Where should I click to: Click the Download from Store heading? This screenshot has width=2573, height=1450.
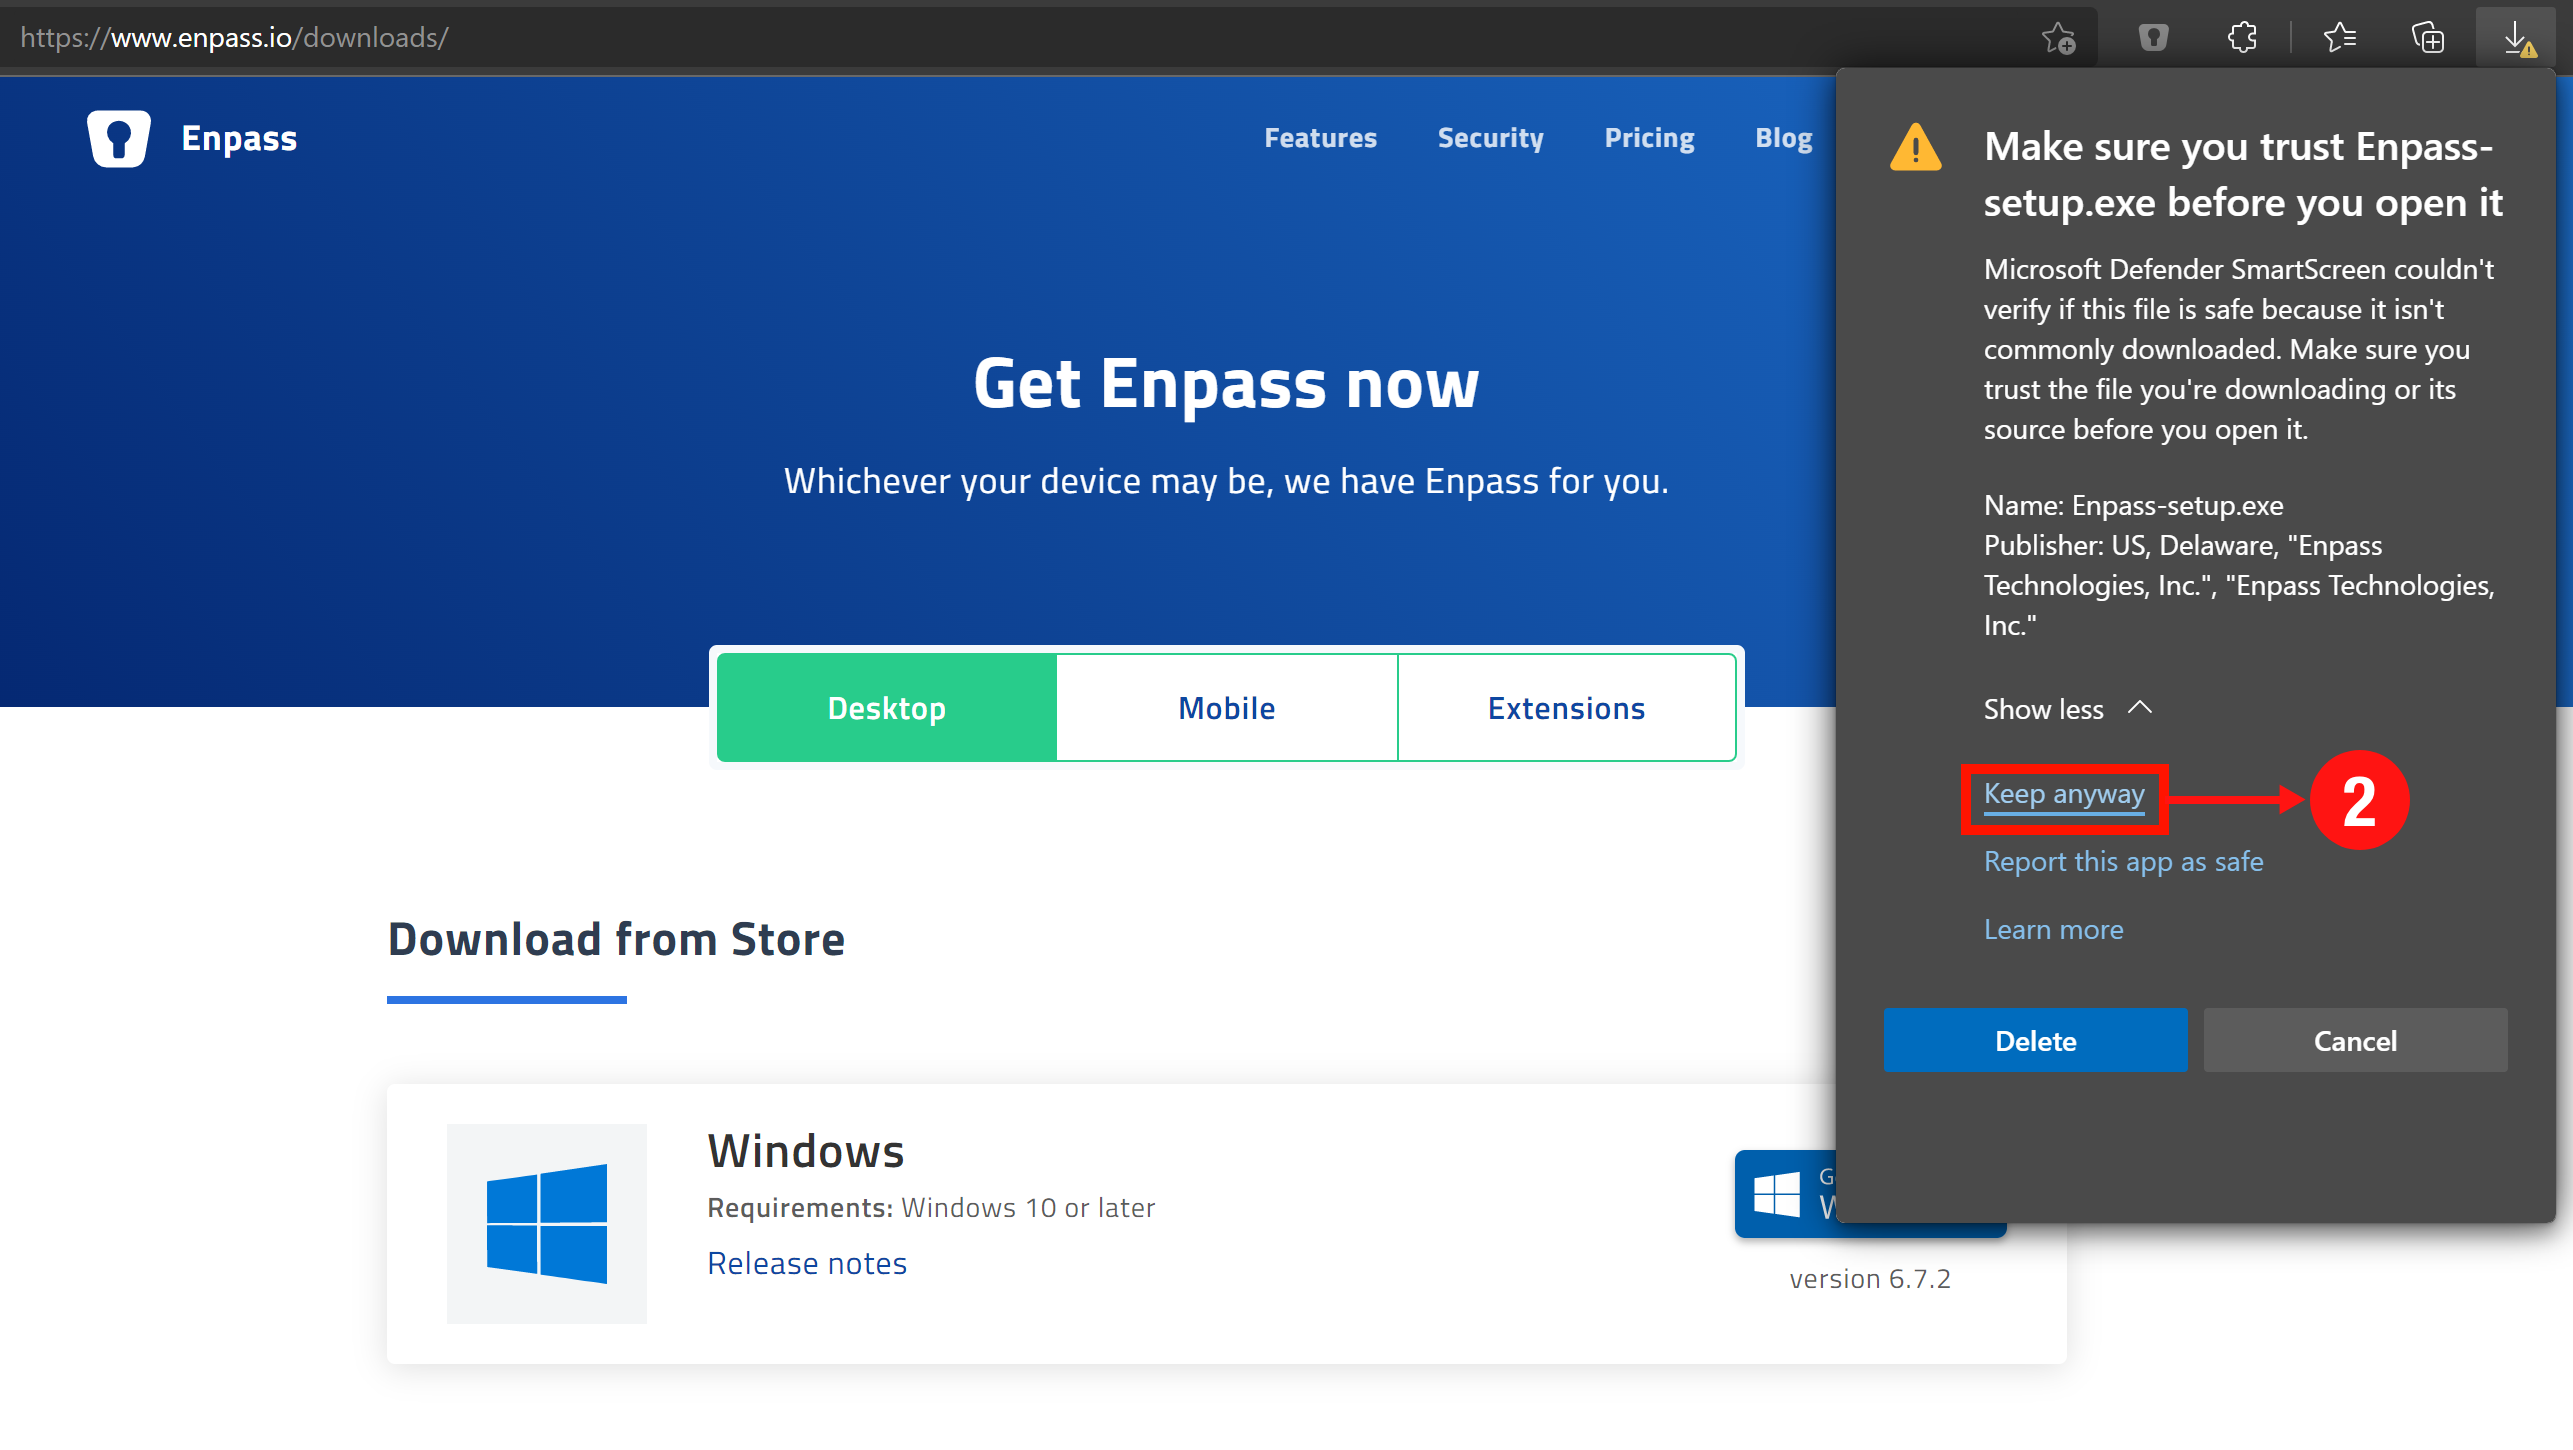point(616,940)
